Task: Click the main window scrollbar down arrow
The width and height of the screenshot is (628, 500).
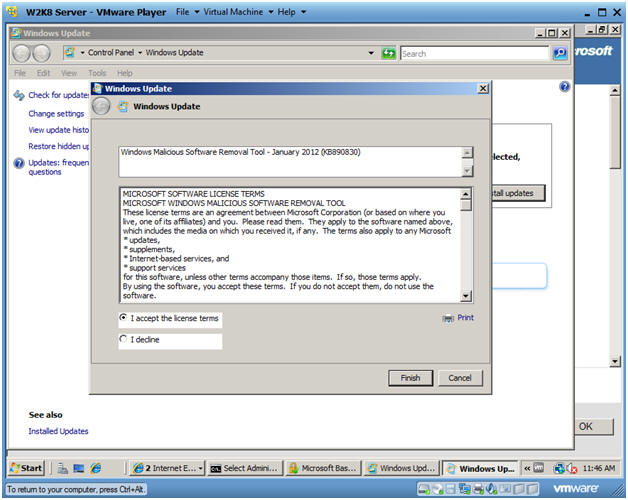Action: 615,361
